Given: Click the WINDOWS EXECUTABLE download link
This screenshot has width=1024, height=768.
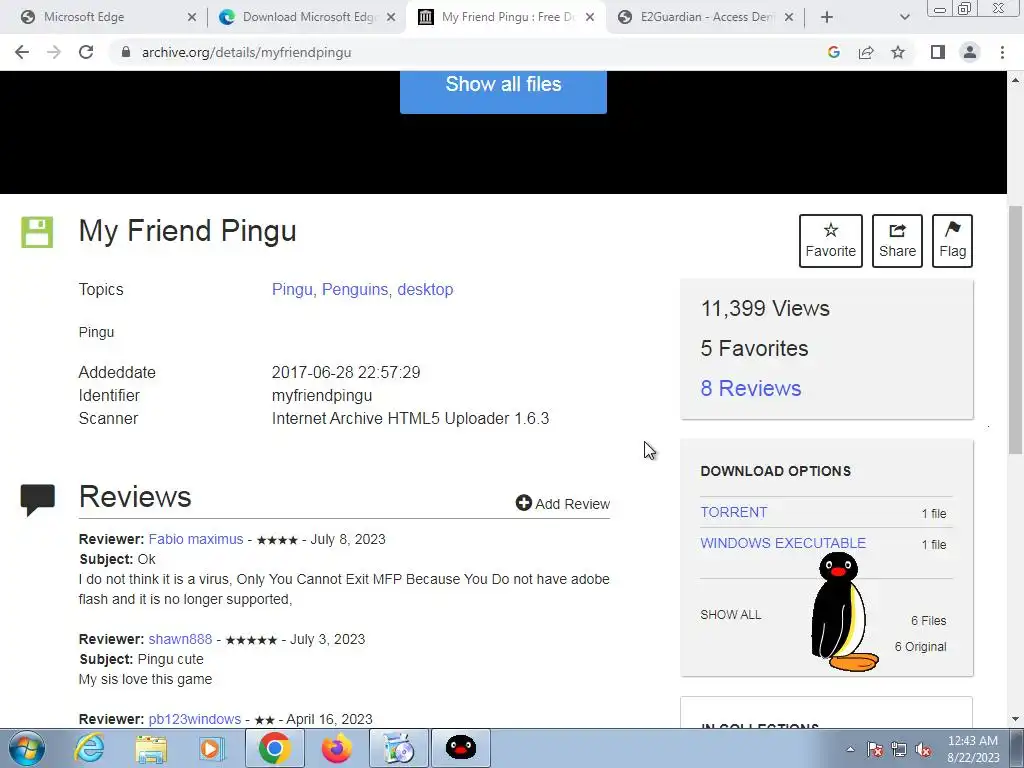Looking at the screenshot, I should click(783, 543).
